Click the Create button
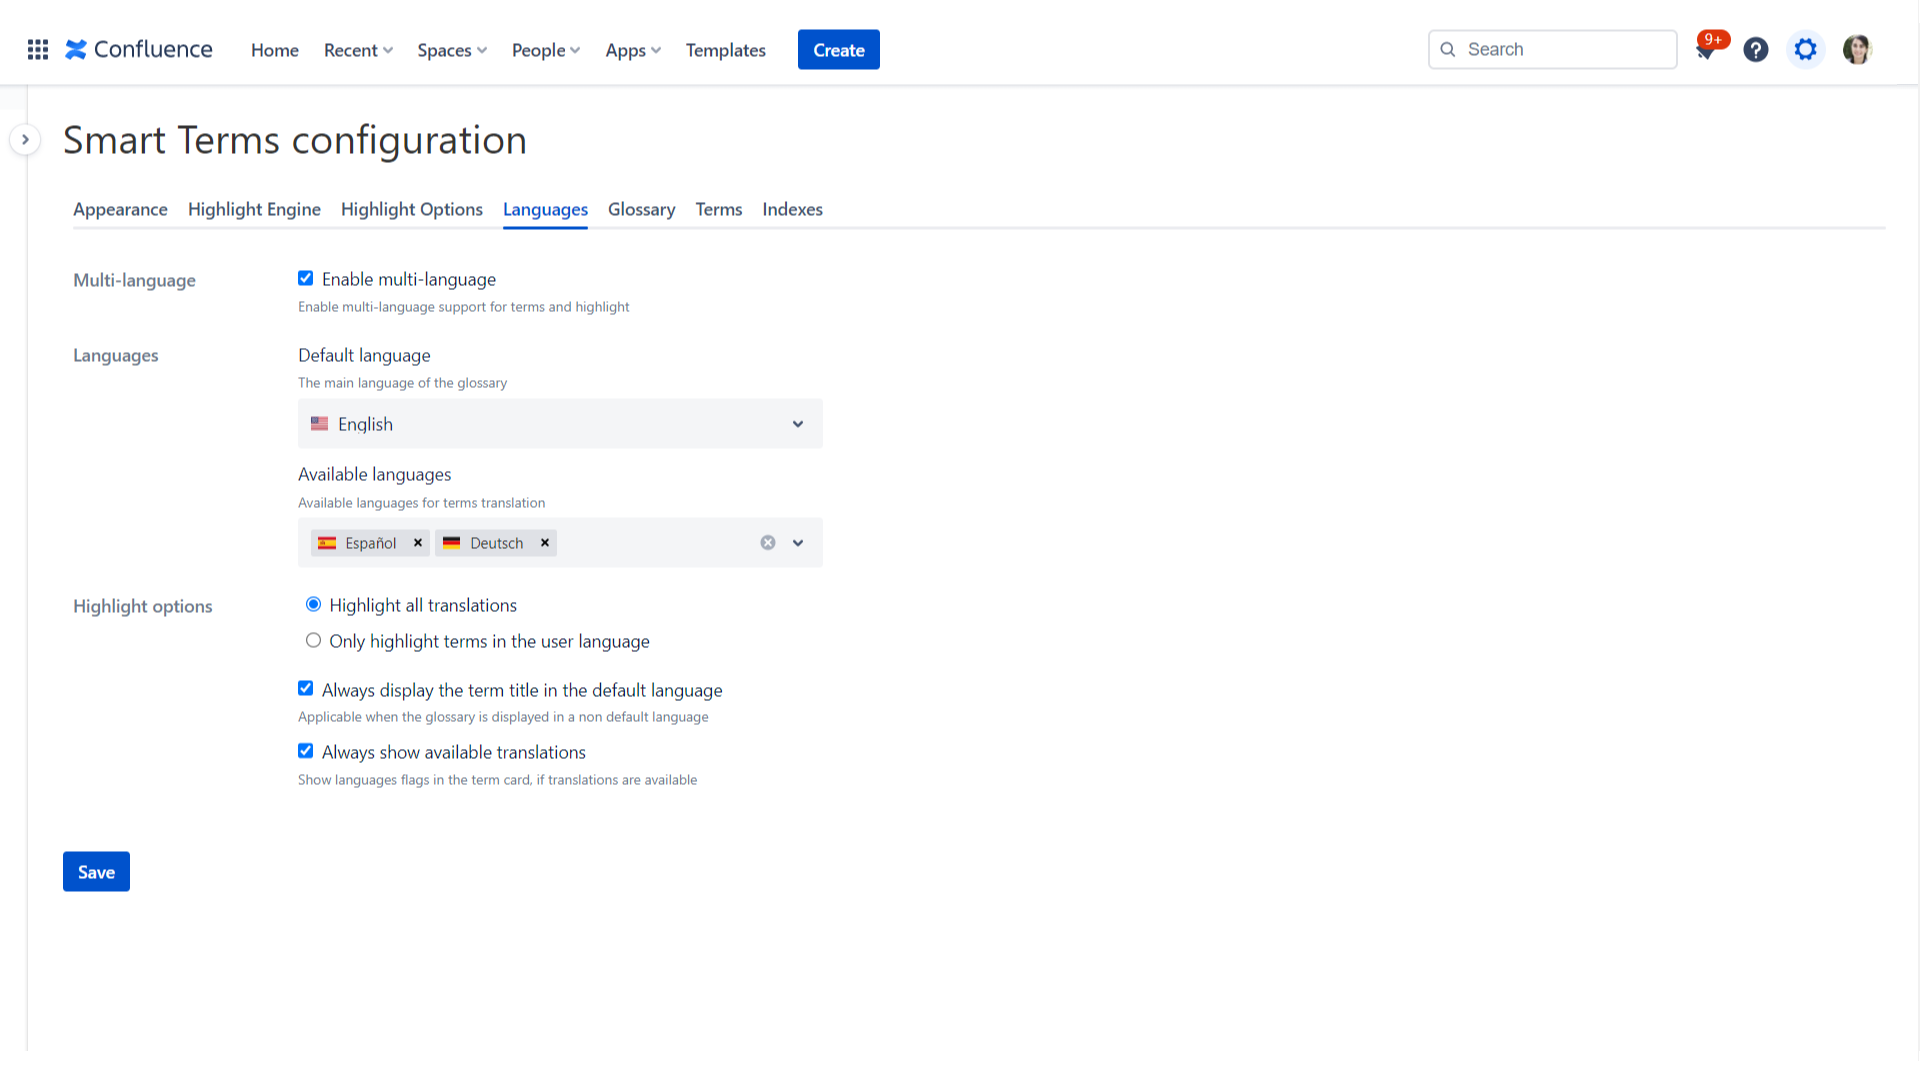This screenshot has height=1080, width=1920. (838, 49)
